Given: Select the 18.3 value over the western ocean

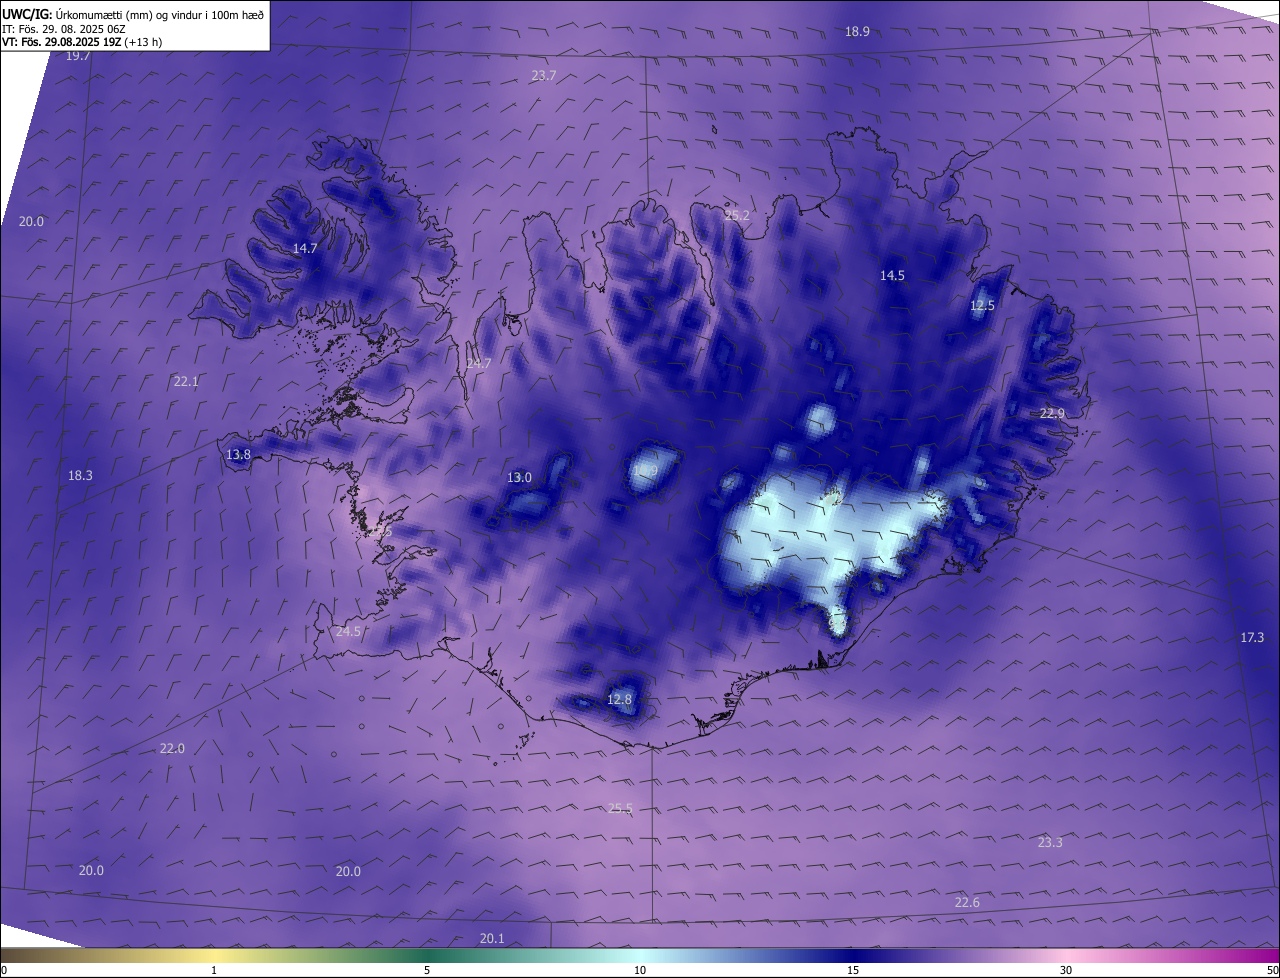Looking at the screenshot, I should click(x=80, y=475).
